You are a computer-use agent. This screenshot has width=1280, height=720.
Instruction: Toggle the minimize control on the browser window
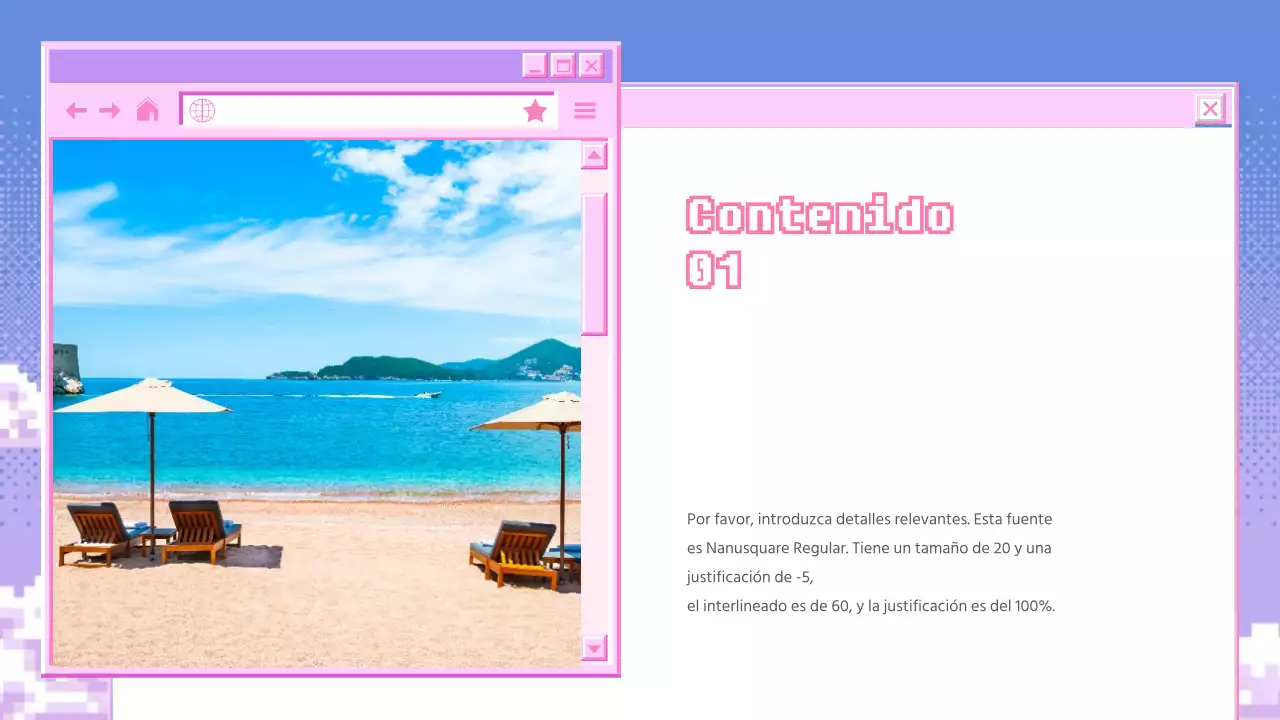535,64
